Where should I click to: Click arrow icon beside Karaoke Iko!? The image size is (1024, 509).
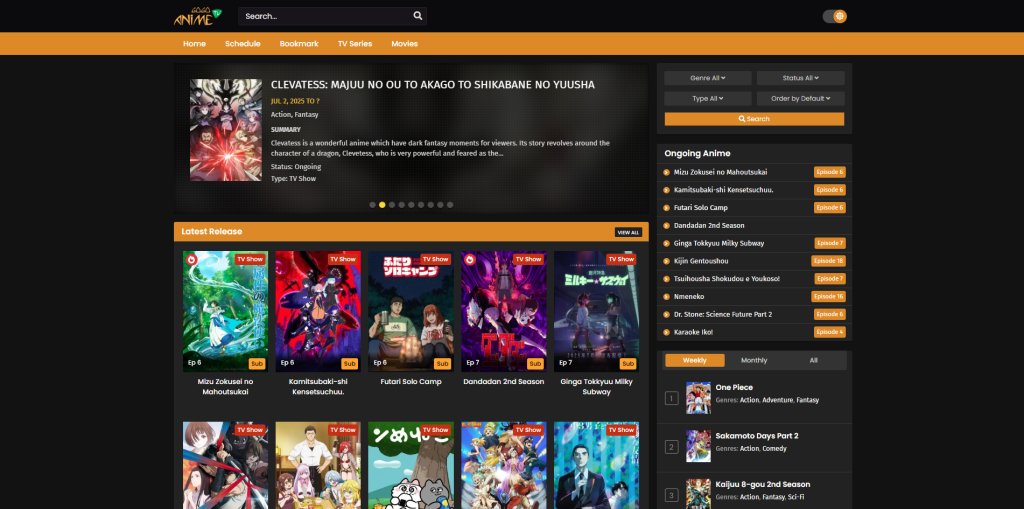[667, 332]
